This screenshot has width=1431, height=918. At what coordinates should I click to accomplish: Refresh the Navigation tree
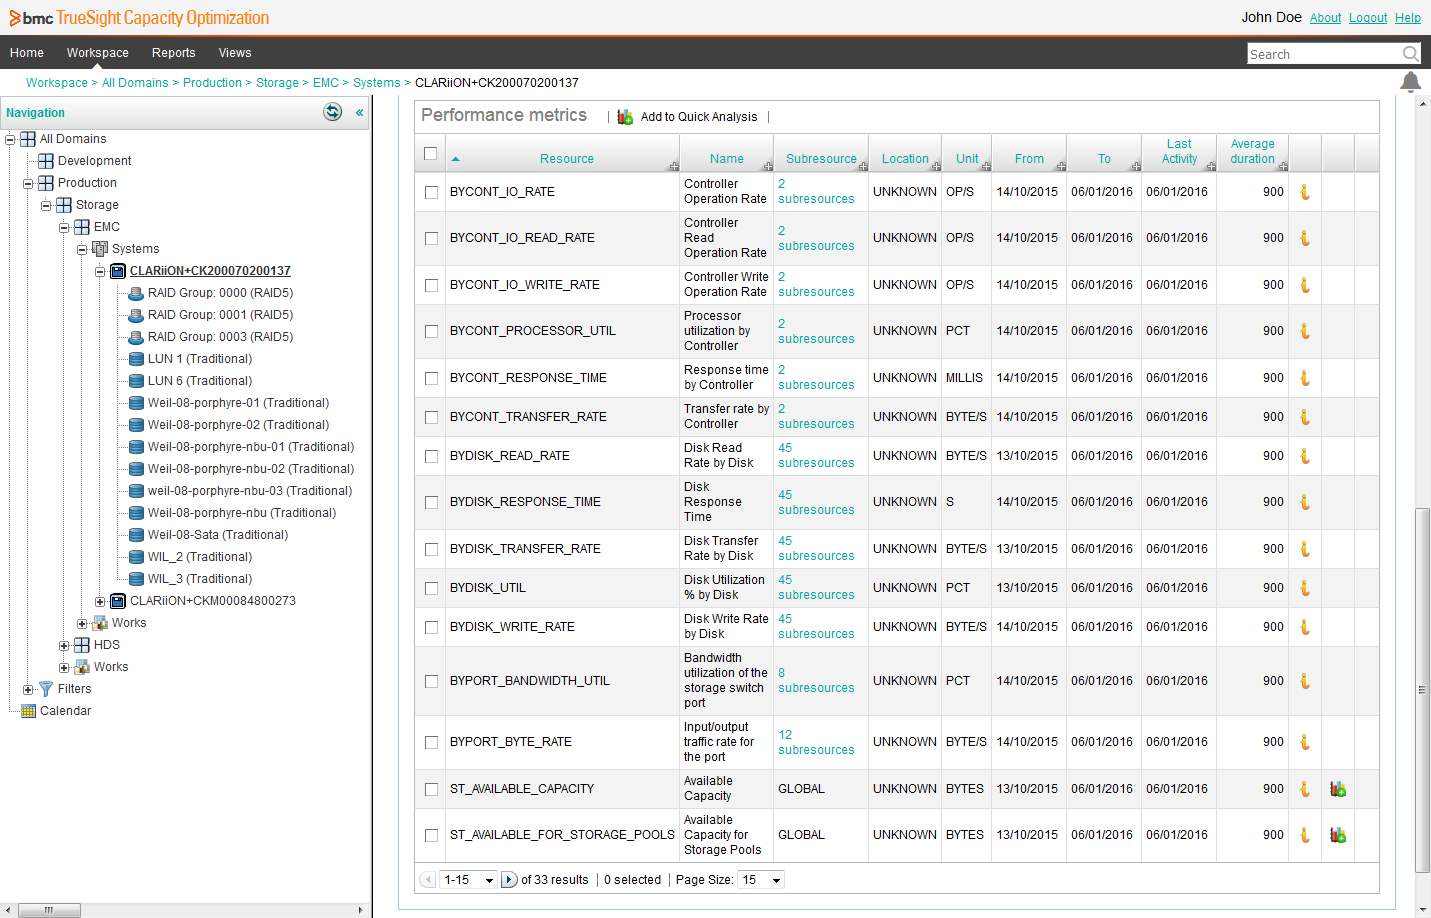click(x=333, y=112)
